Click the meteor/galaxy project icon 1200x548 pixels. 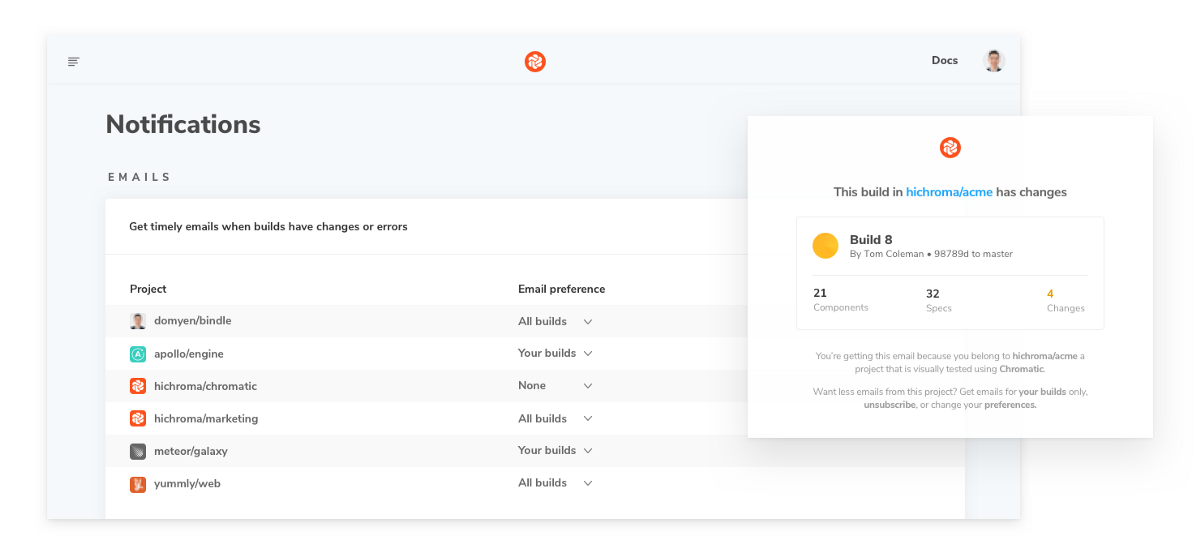138,451
